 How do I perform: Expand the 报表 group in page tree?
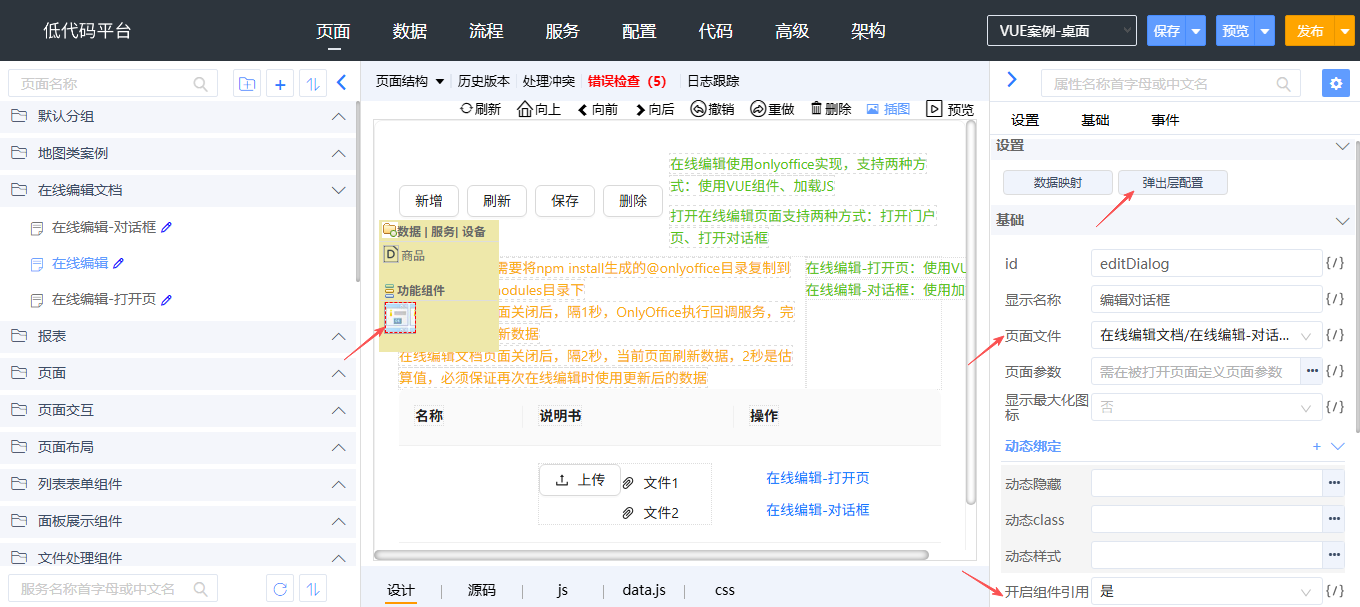point(338,337)
